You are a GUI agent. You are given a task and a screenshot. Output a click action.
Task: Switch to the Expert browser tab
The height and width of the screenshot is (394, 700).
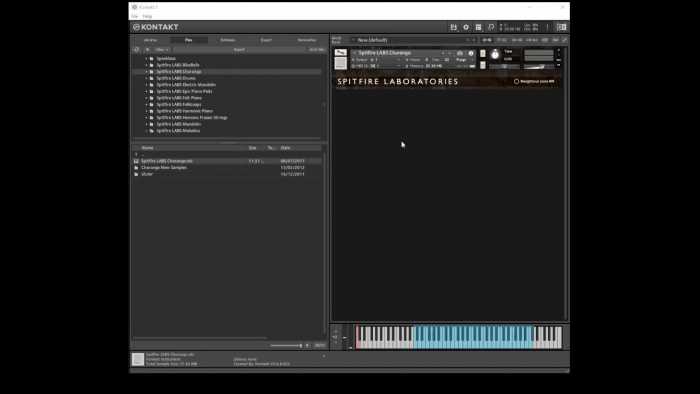pyautogui.click(x=266, y=40)
